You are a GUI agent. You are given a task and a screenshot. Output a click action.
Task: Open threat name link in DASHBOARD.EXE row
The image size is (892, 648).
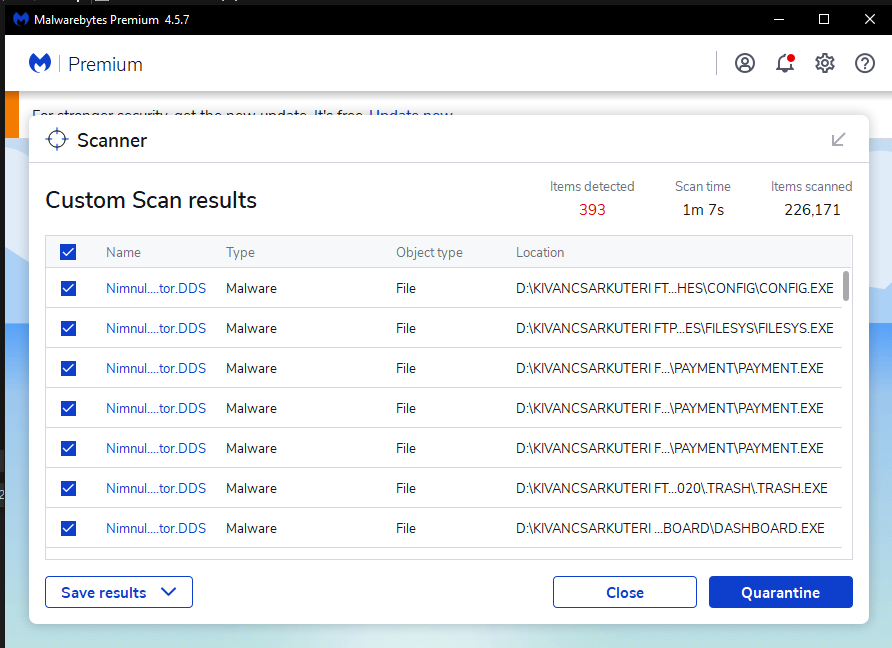point(156,529)
